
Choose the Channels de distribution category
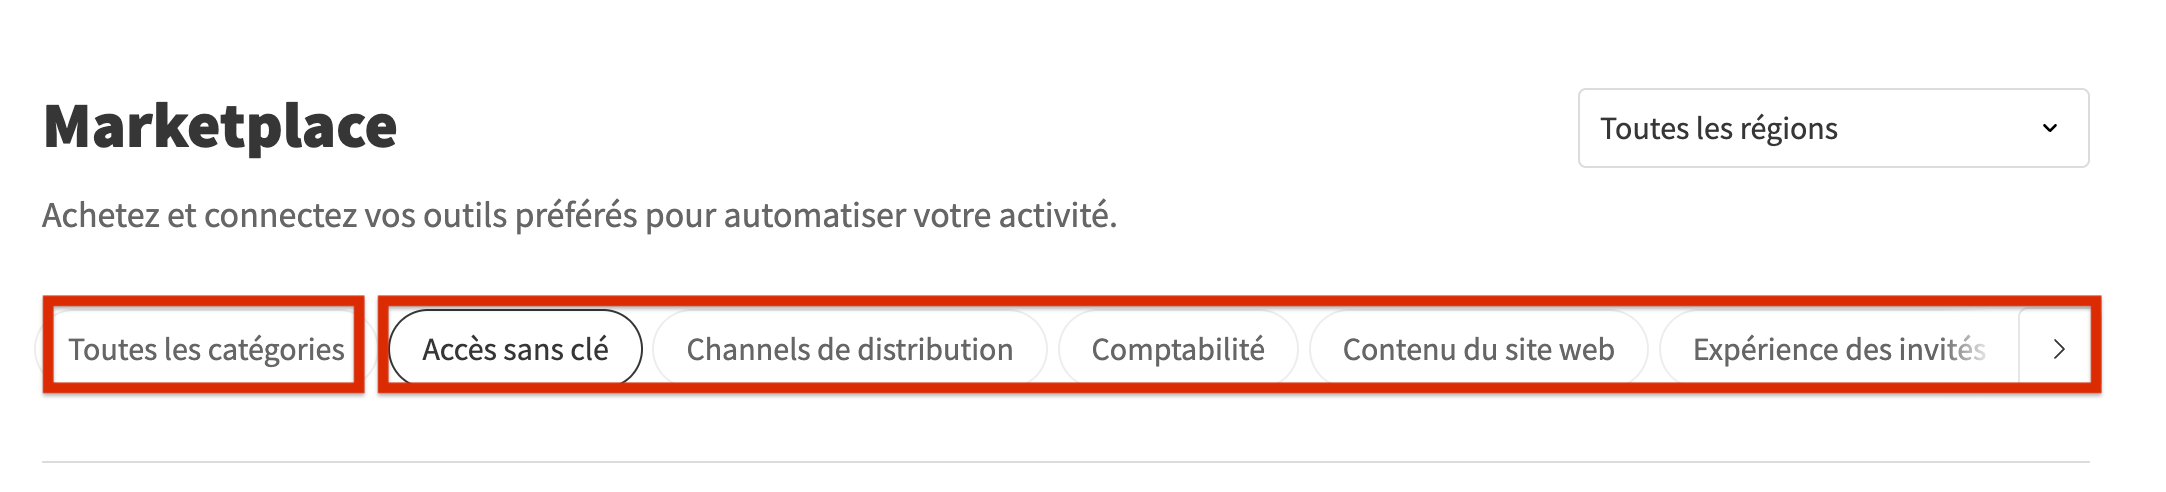coord(849,349)
